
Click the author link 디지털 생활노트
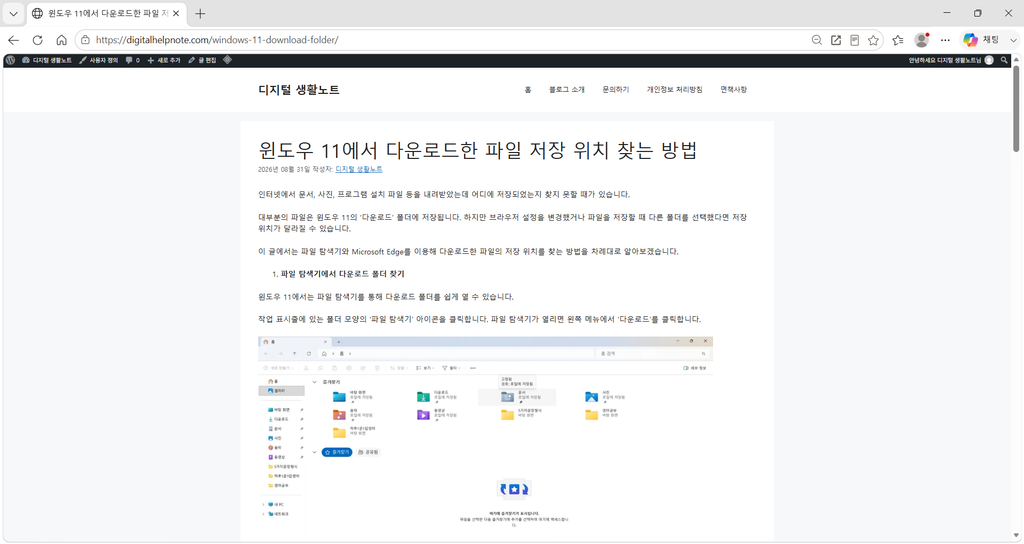coord(359,169)
